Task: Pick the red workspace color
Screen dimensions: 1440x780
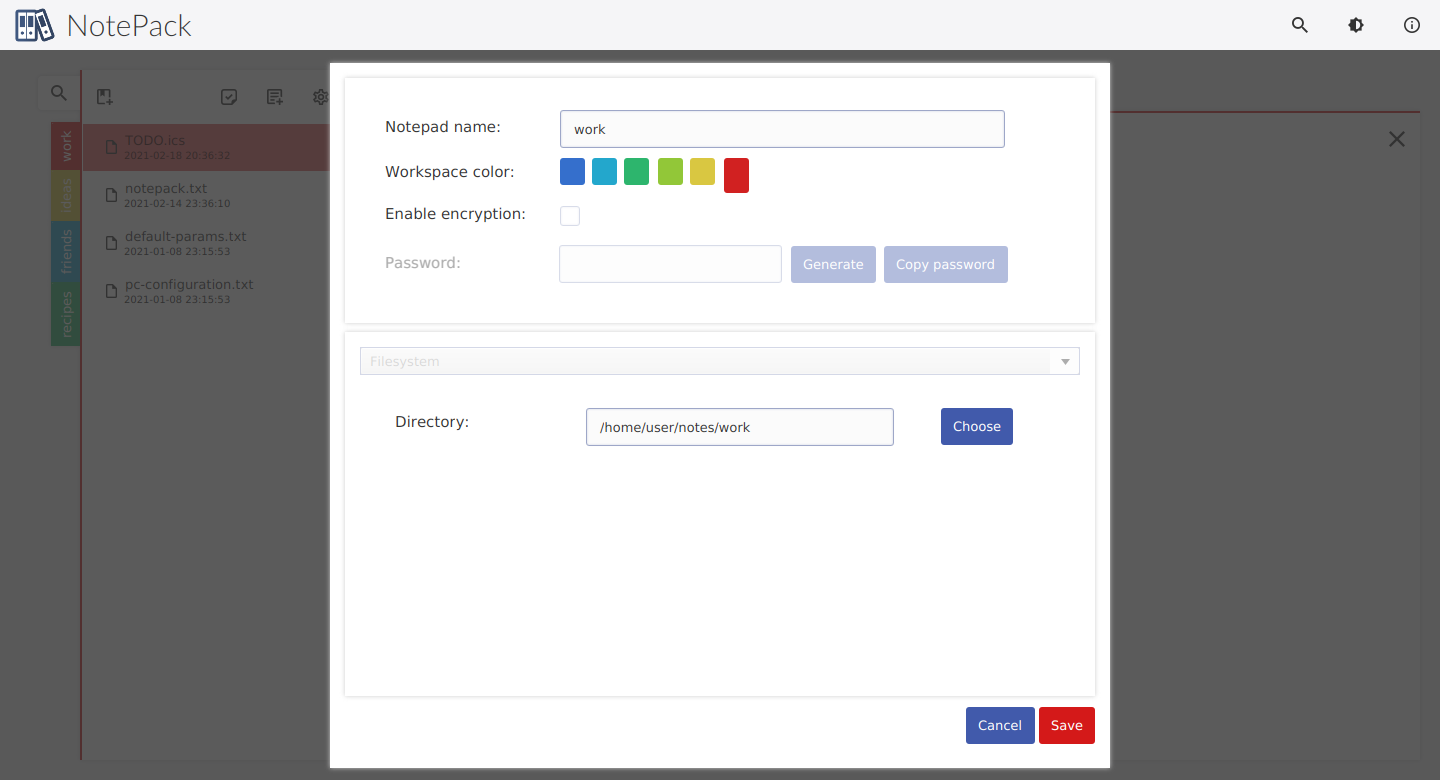Action: (736, 175)
